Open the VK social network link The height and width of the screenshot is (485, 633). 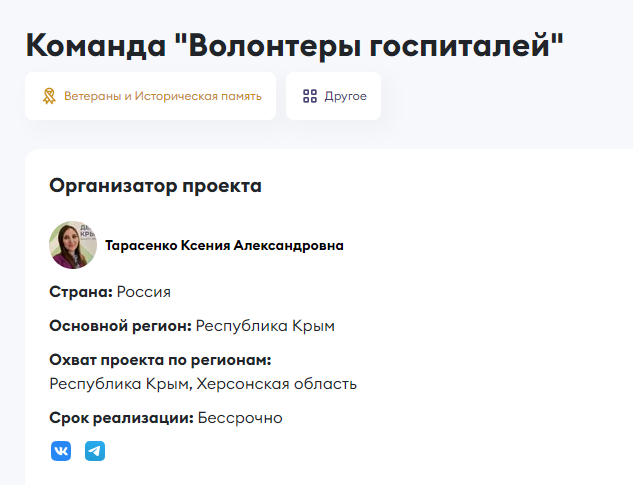pos(61,451)
